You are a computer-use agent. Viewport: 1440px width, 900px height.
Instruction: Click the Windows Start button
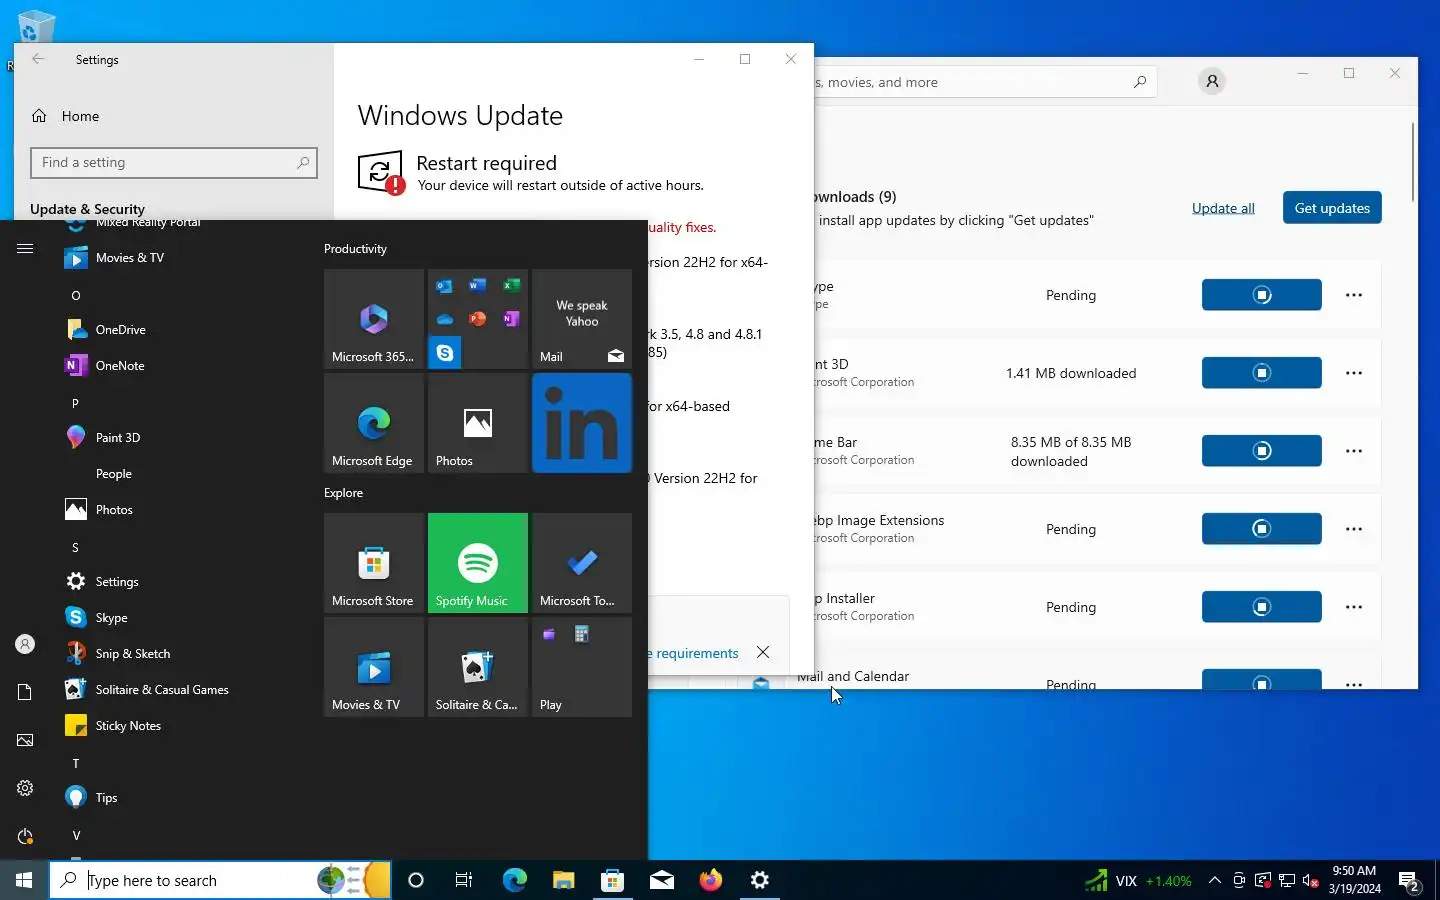click(24, 880)
